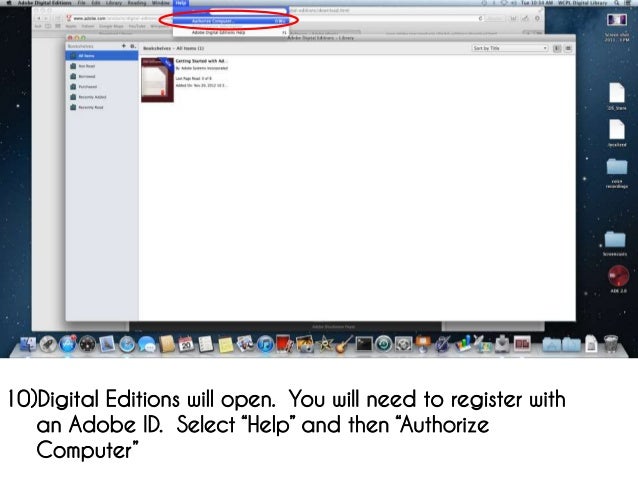
Task: Open Adobe Digital Editions from the dock
Action: 522,344
